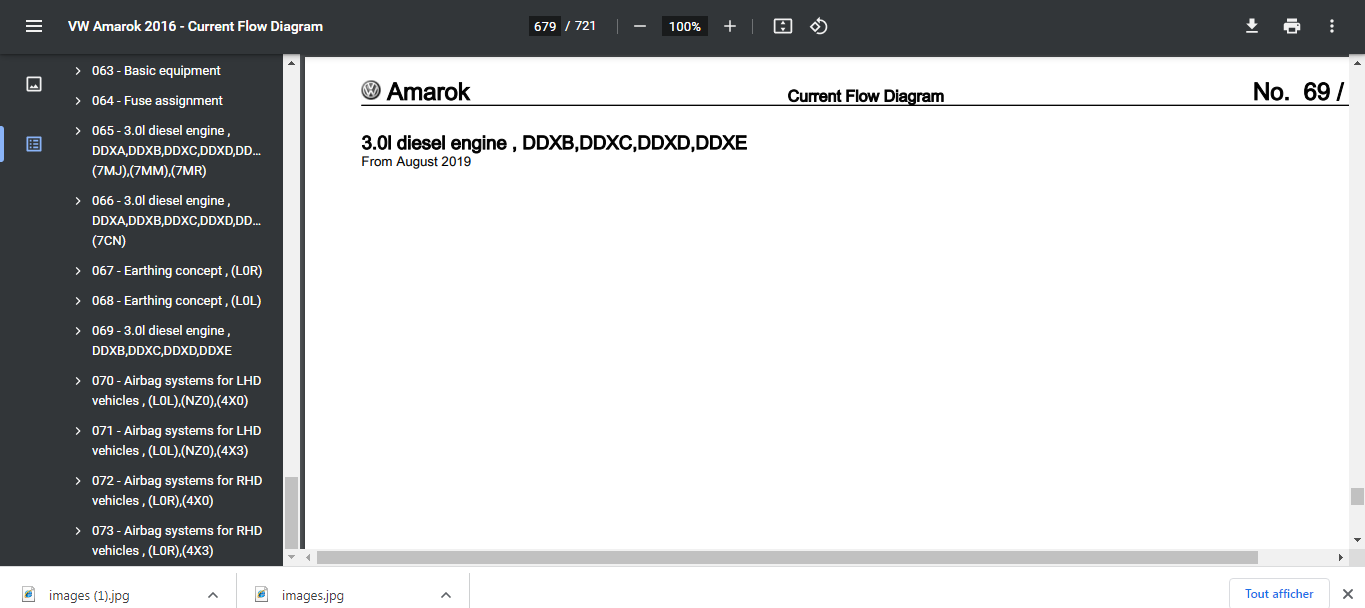This screenshot has height=608, width=1365.
Task: Go to 069 - 3.0l diesel engine DDXB
Action: click(x=162, y=341)
